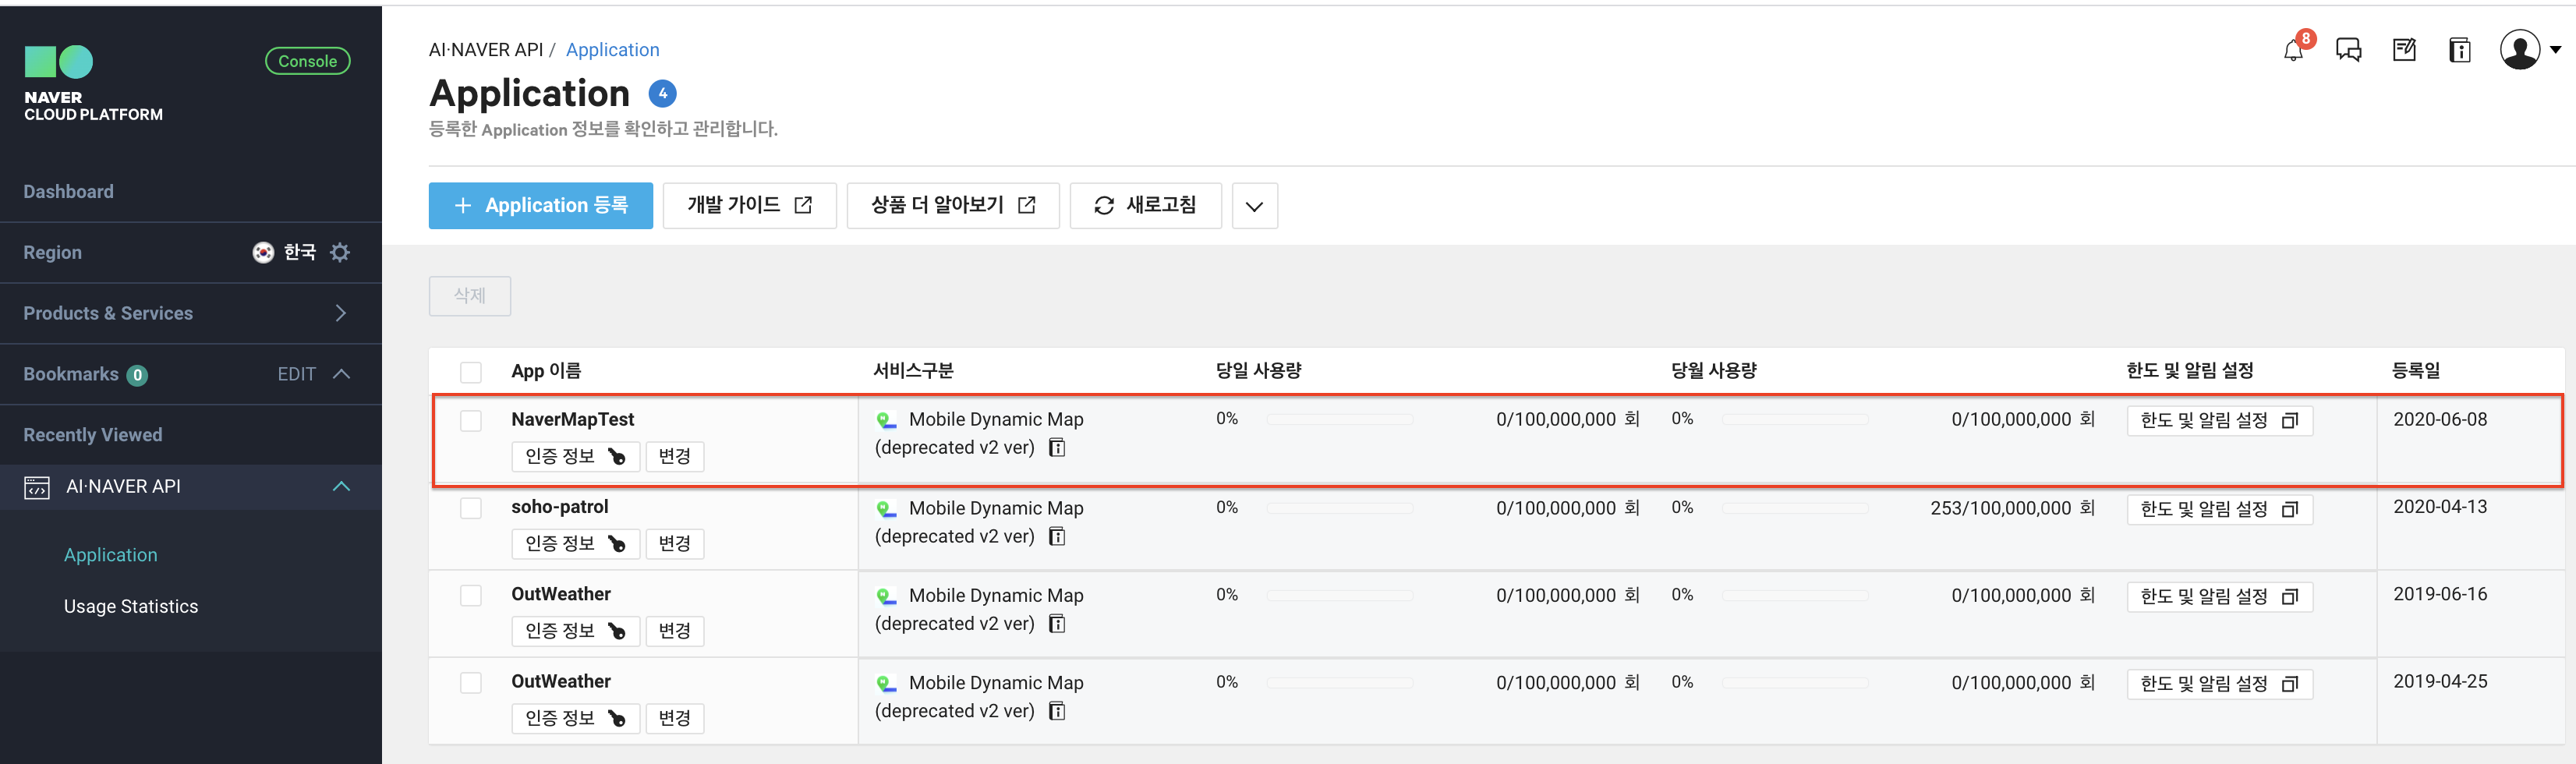Click soho-patrol monthly usage progress bar
2576x764 pixels.
(1795, 509)
